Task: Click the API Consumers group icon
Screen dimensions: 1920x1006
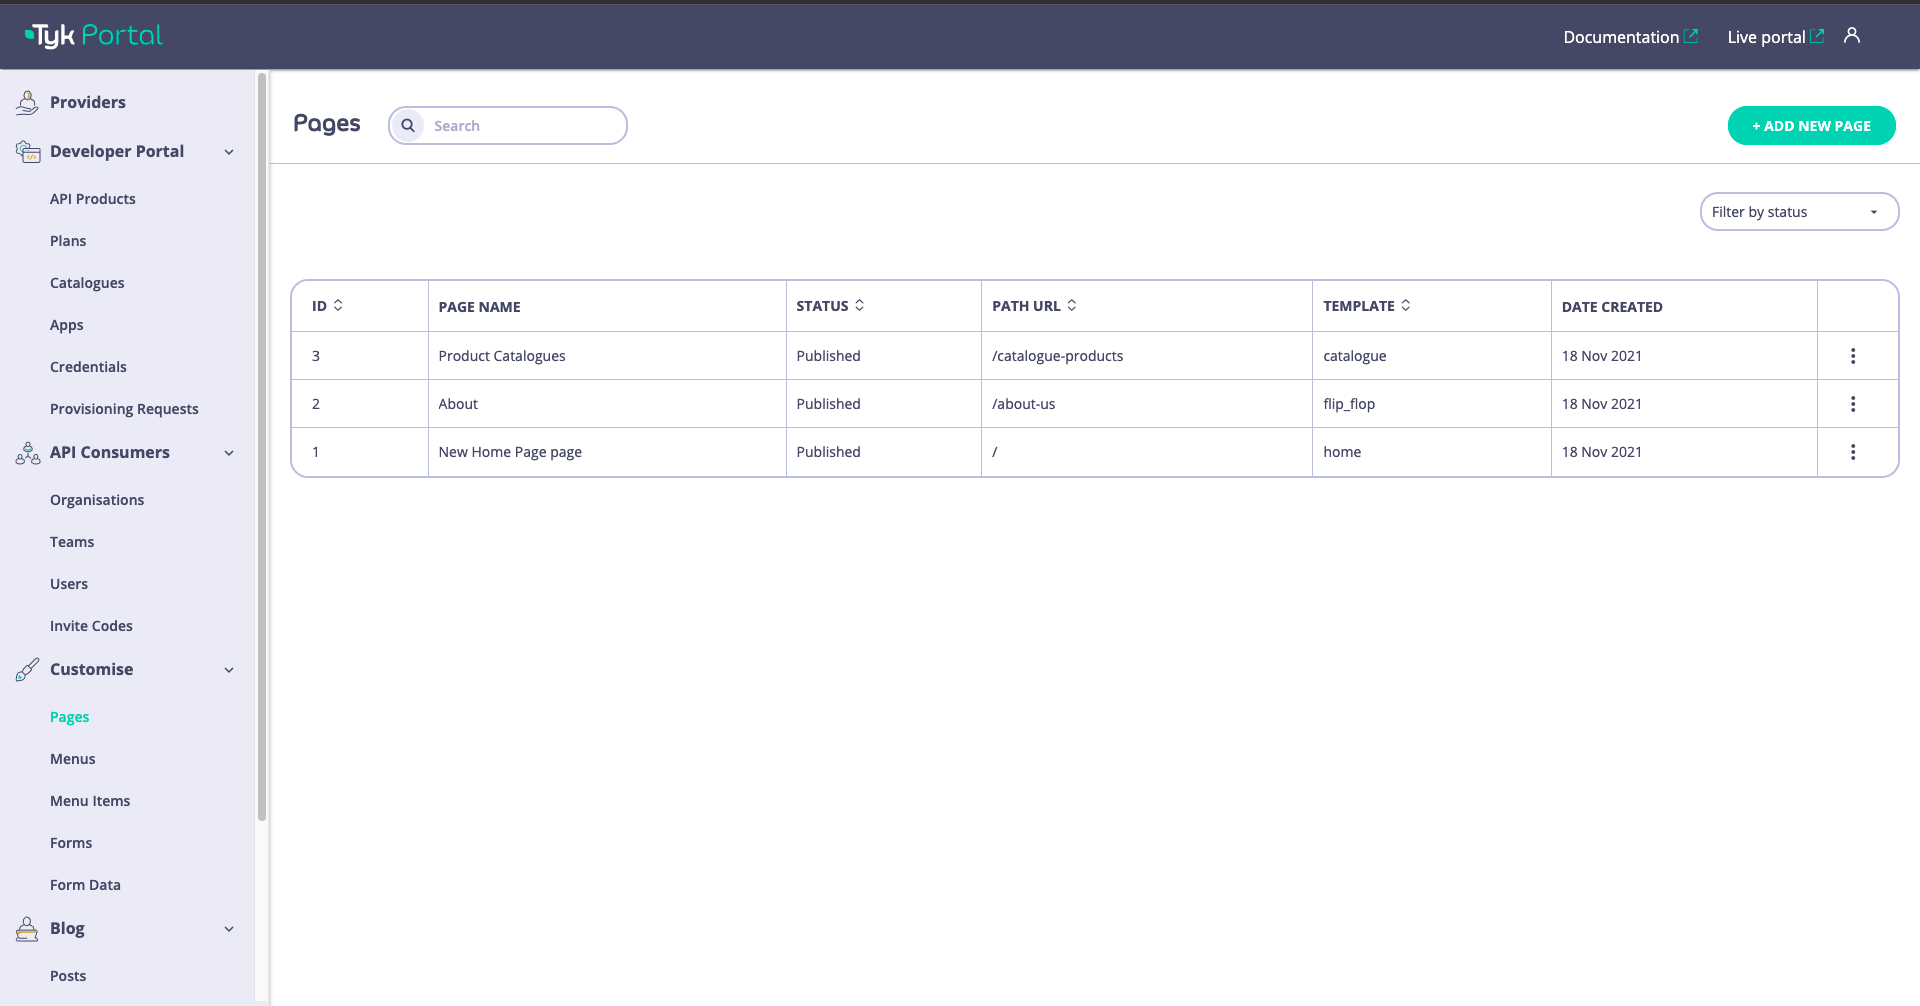Action: (26, 453)
